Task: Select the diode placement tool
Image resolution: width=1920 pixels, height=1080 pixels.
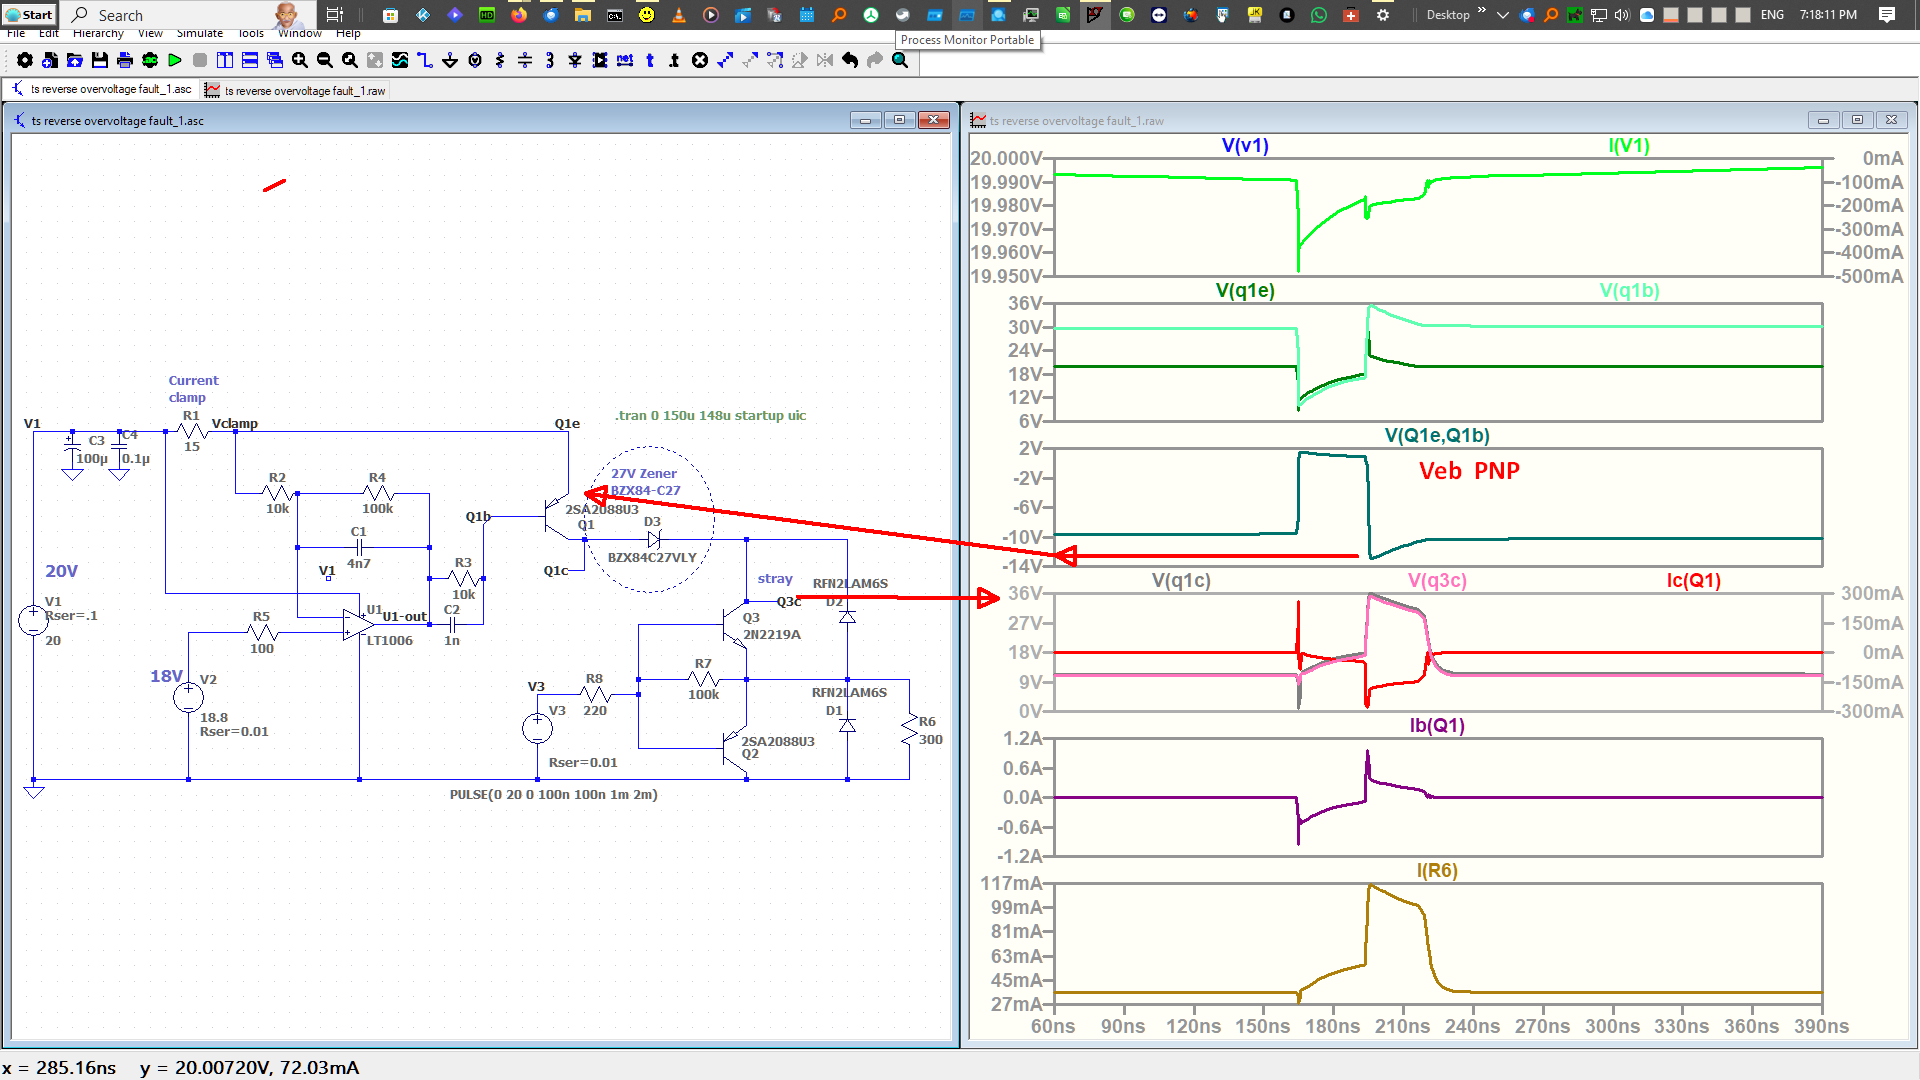Action: [575, 60]
